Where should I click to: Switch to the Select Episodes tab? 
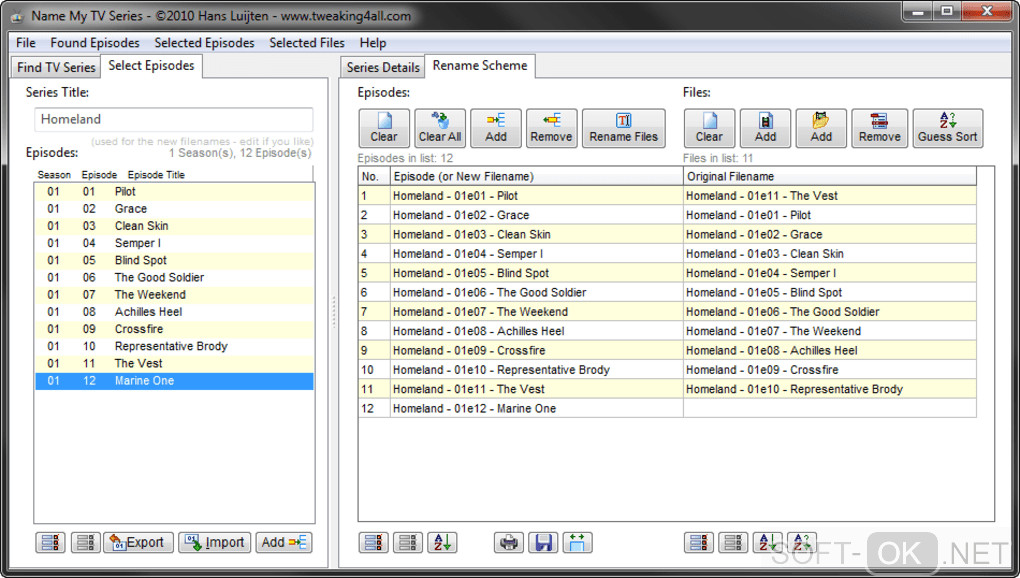[x=152, y=66]
